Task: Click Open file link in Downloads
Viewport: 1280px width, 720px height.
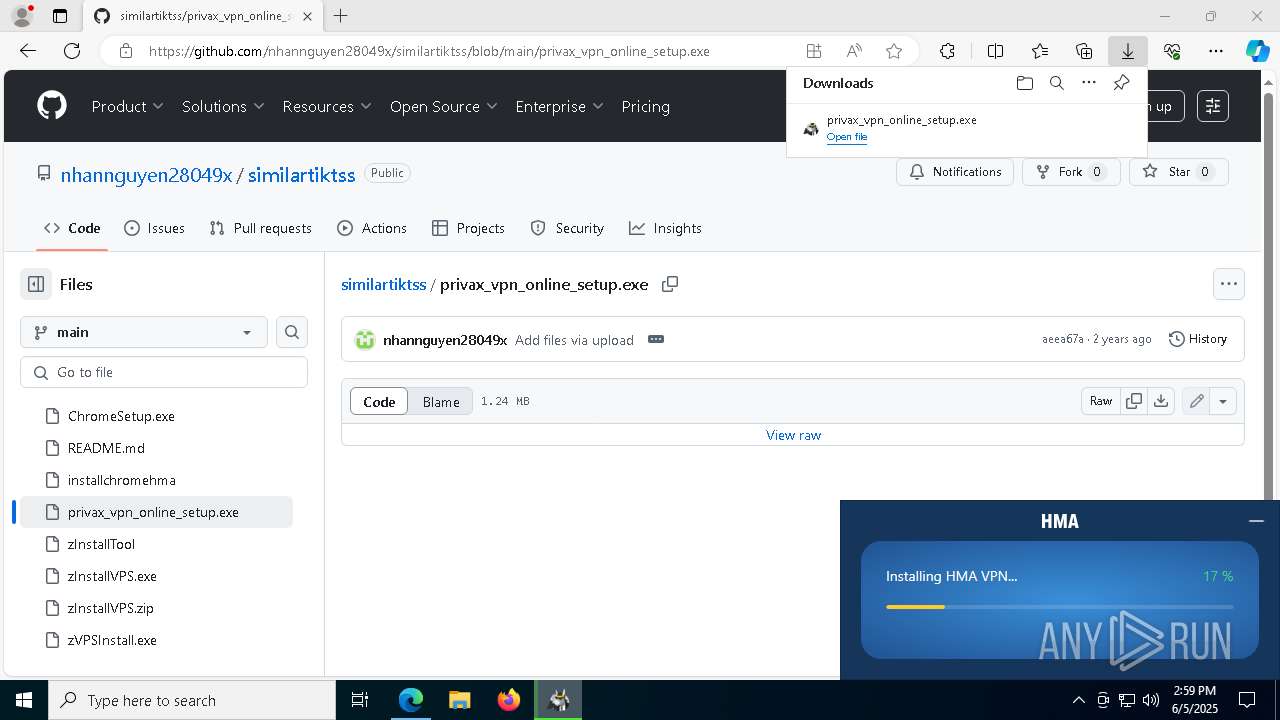Action: (847, 137)
